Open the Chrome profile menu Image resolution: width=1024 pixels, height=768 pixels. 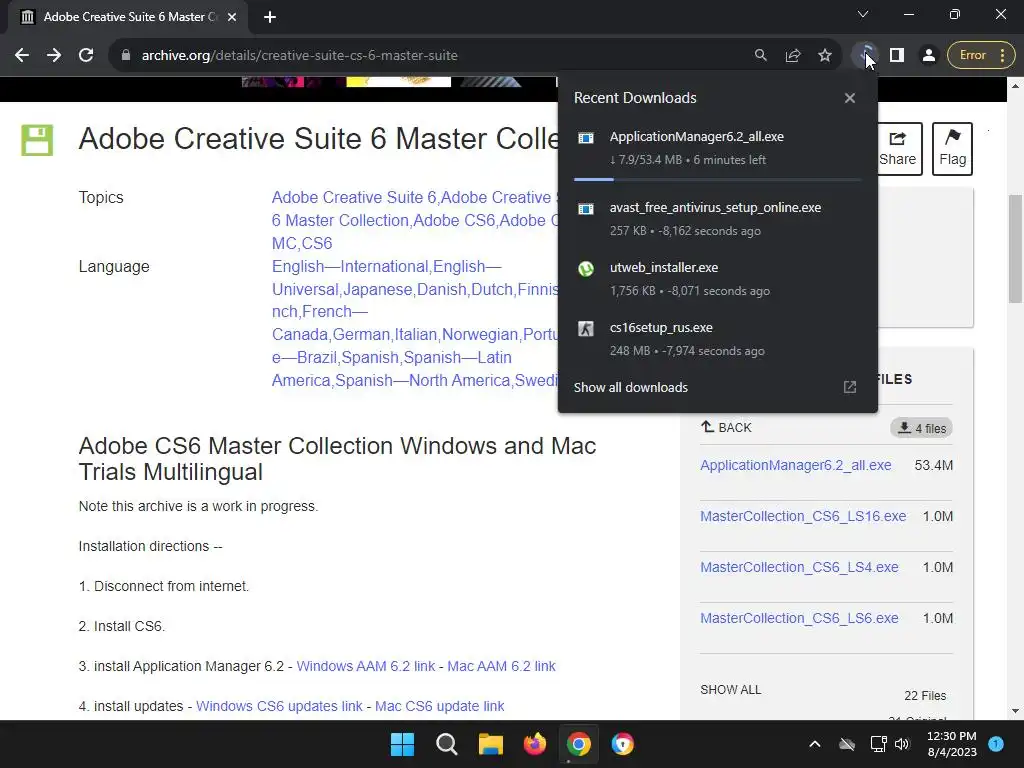928,56
